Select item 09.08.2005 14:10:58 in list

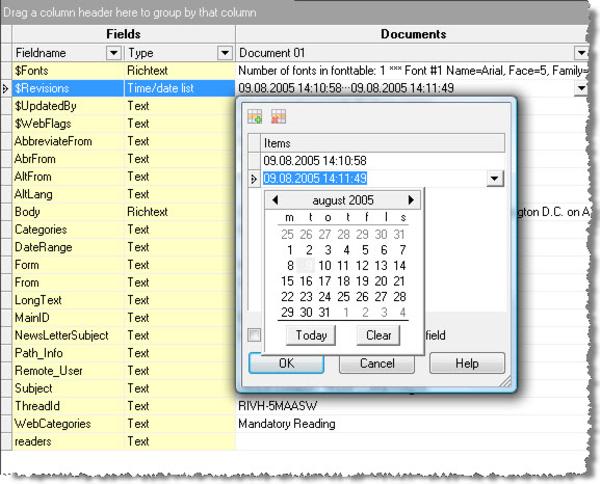[x=383, y=161]
